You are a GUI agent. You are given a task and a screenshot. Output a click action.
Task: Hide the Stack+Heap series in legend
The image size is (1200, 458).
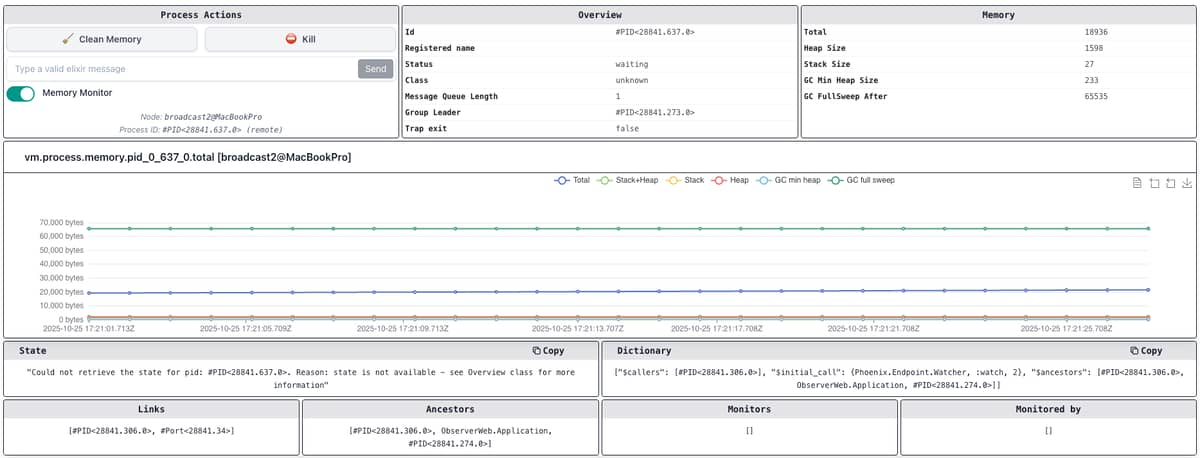(x=628, y=180)
